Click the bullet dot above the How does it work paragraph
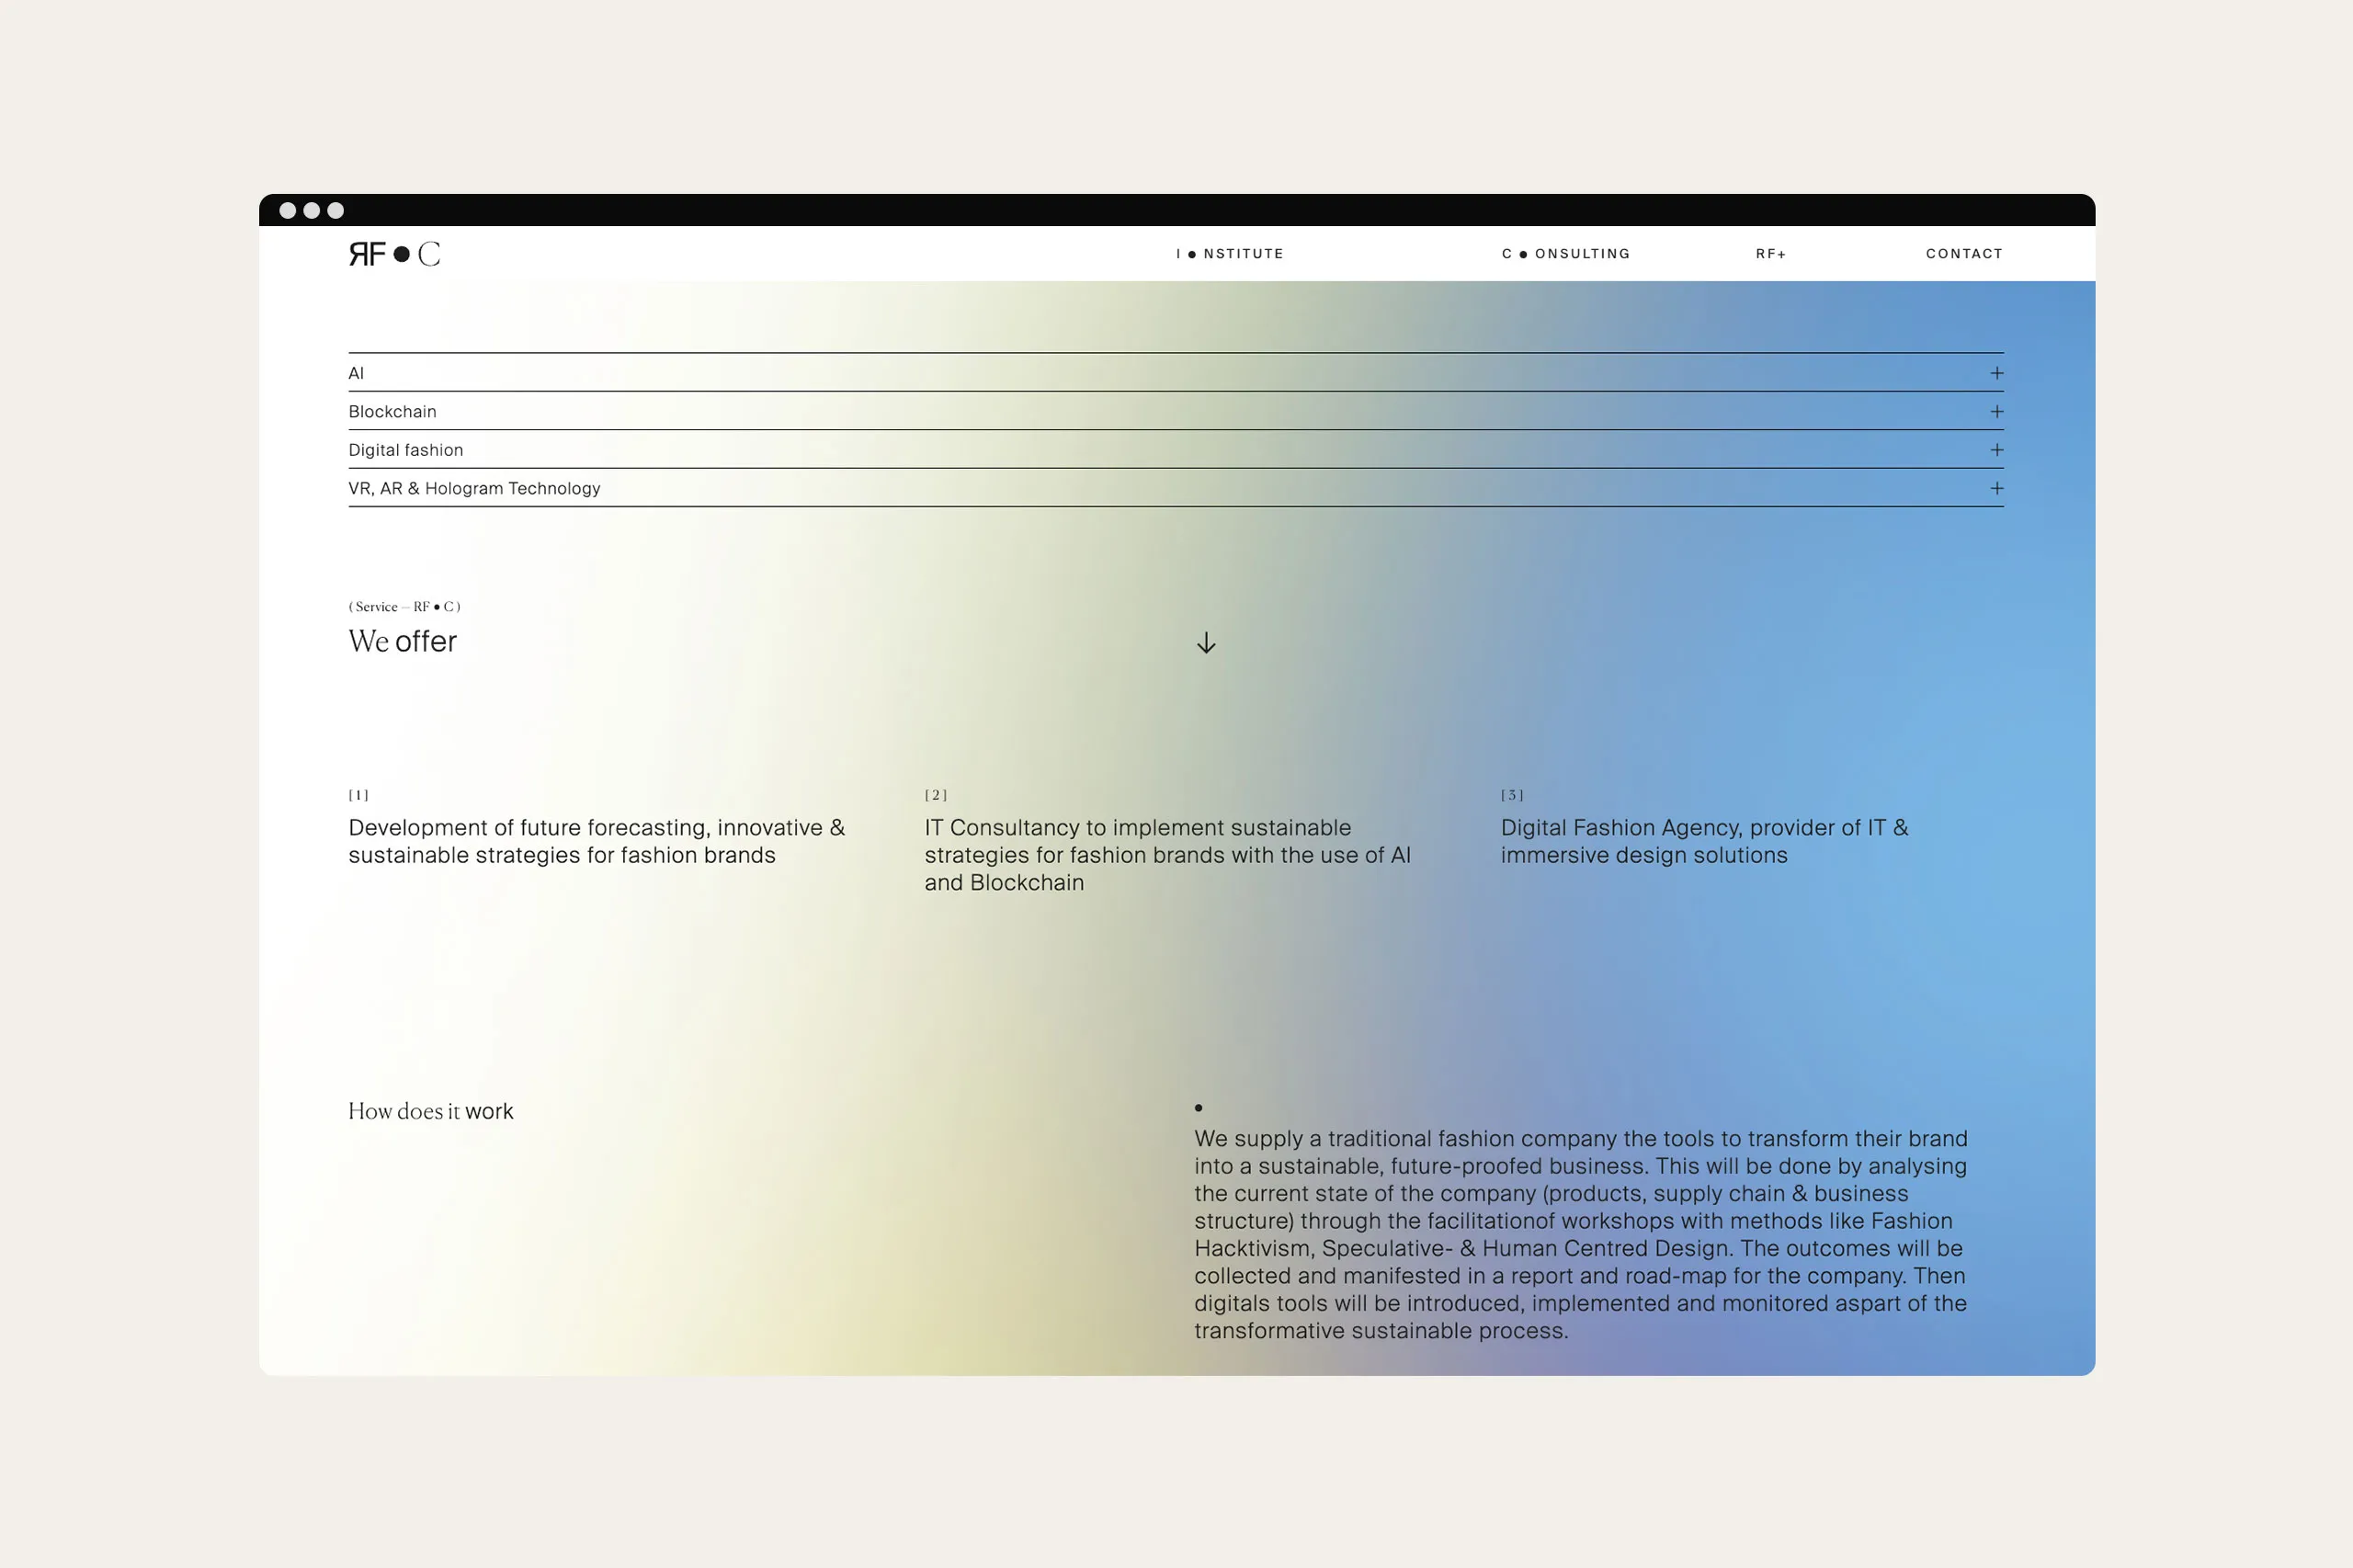 click(1199, 1108)
